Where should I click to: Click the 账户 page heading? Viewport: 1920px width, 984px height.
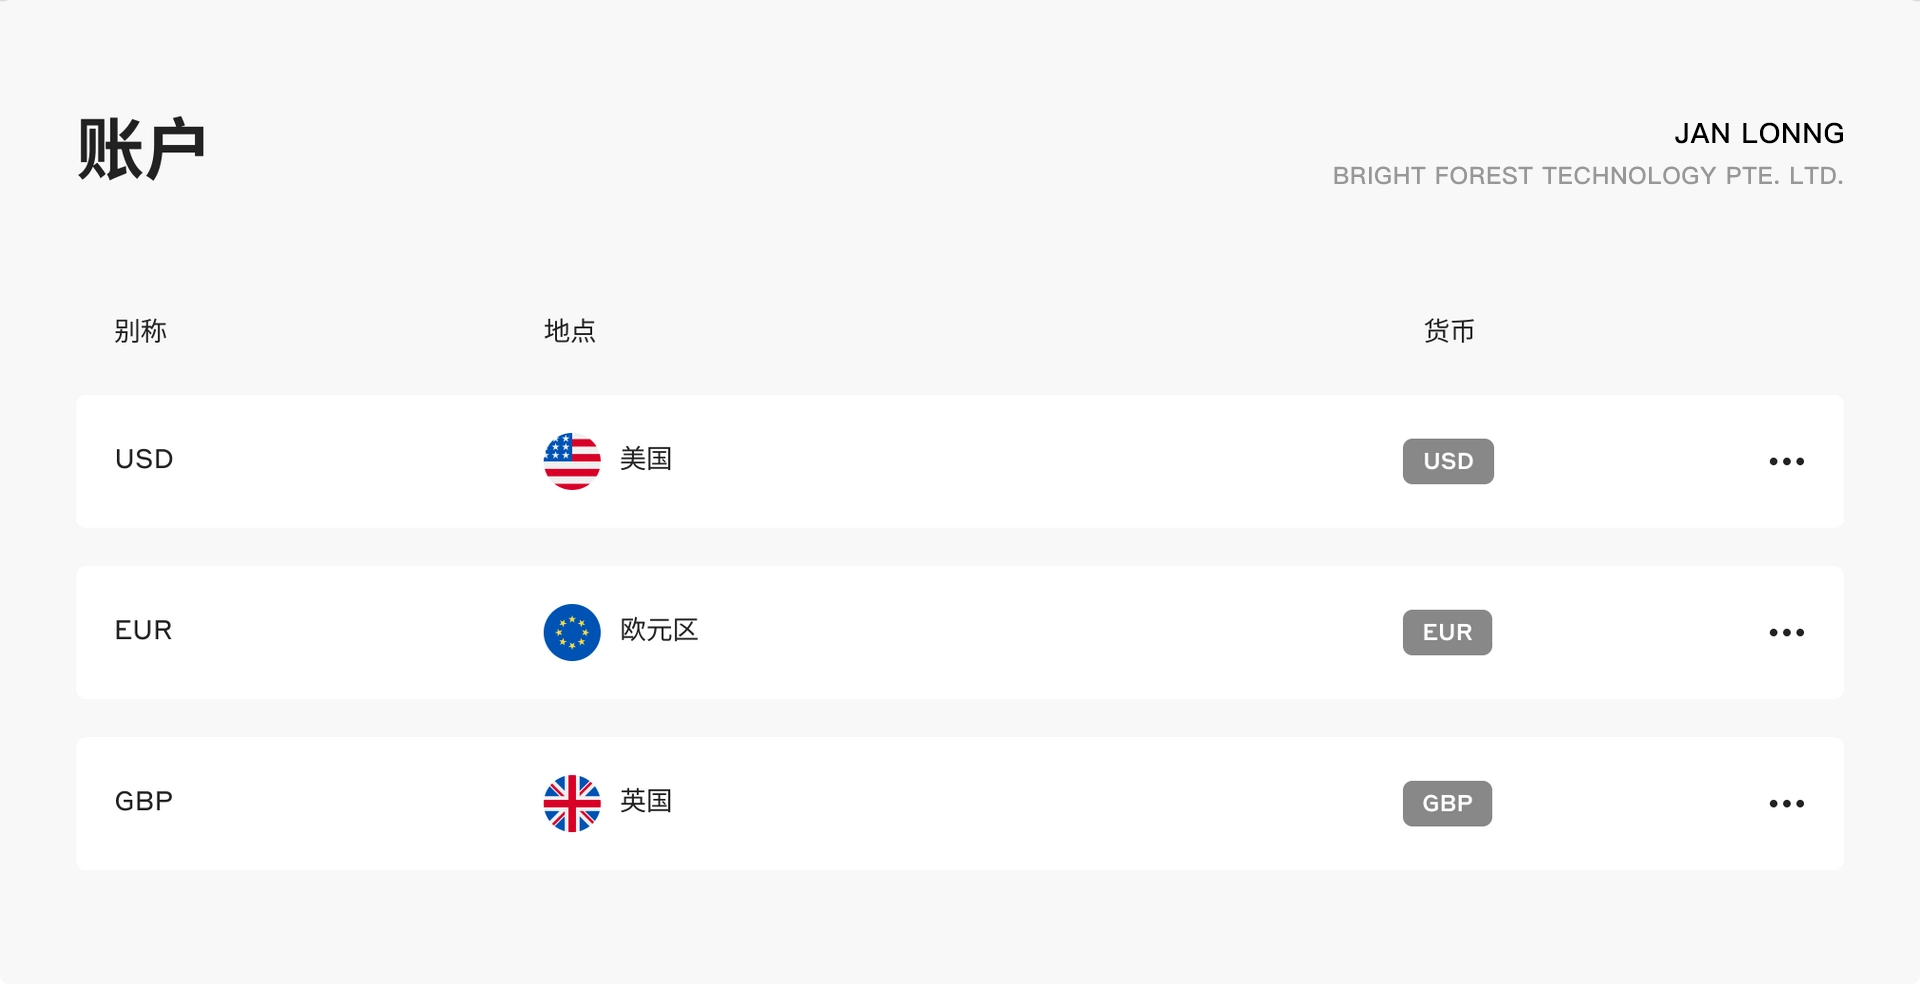[x=141, y=149]
